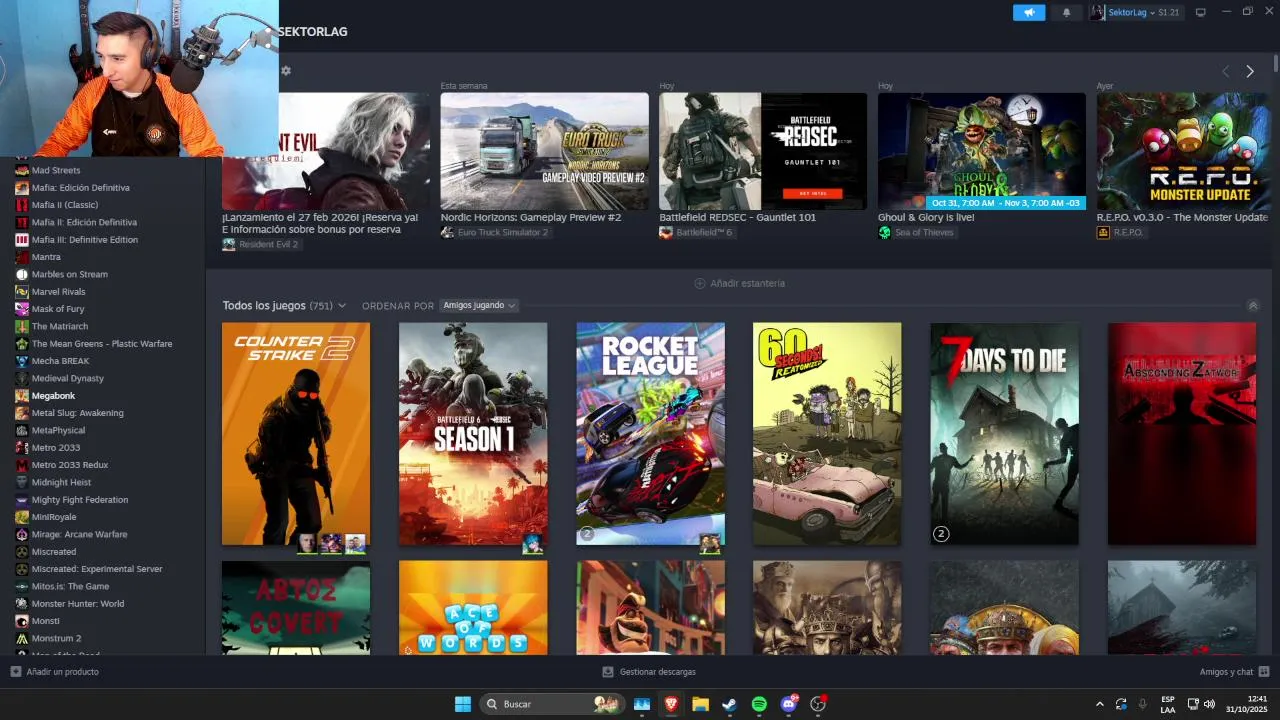
Task: Select Mafia: Edición Definitiva in the list
Action: 80,188
